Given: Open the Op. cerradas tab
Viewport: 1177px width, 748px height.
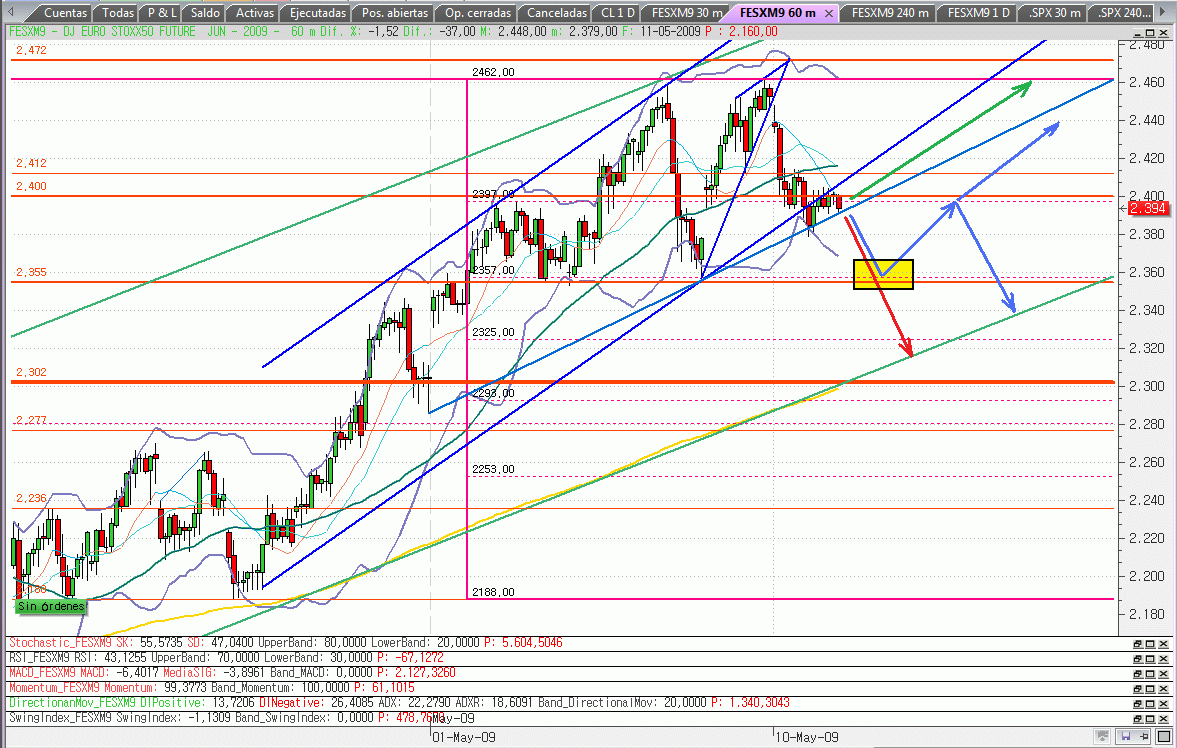Looking at the screenshot, I should [477, 13].
